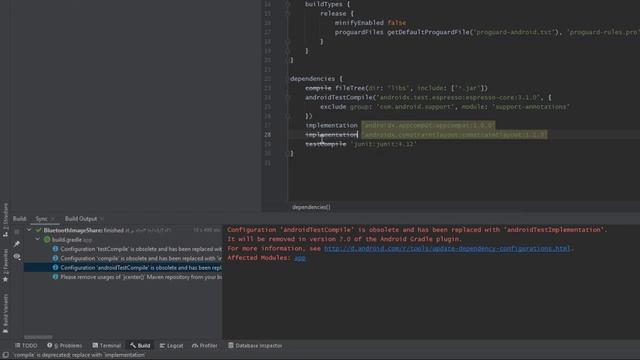Click the 'testCompile' keyword in editor
This screenshot has width=640, height=360.
pos(326,144)
